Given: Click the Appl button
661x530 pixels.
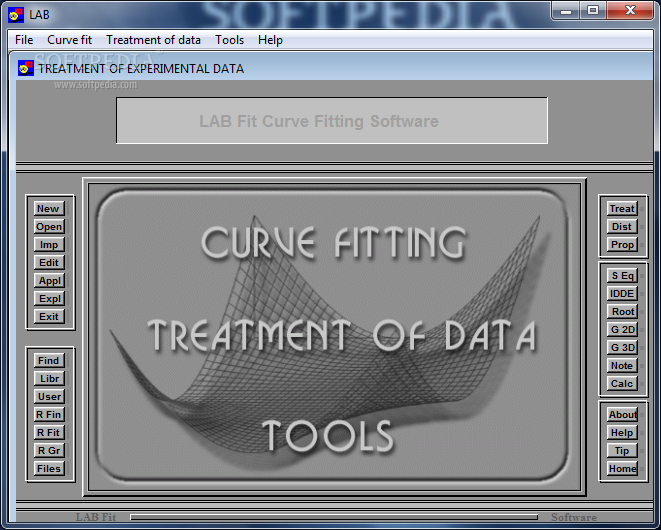Looking at the screenshot, I should point(49,280).
